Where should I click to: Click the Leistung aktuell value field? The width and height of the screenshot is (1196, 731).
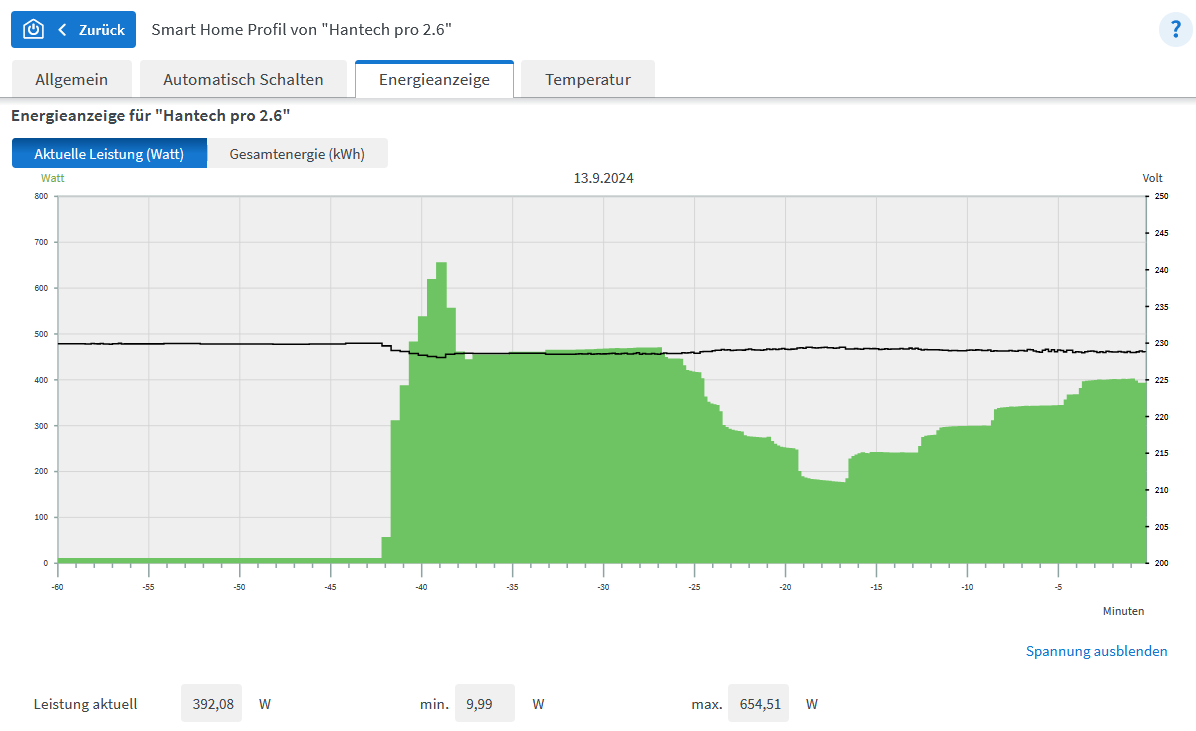[x=212, y=704]
